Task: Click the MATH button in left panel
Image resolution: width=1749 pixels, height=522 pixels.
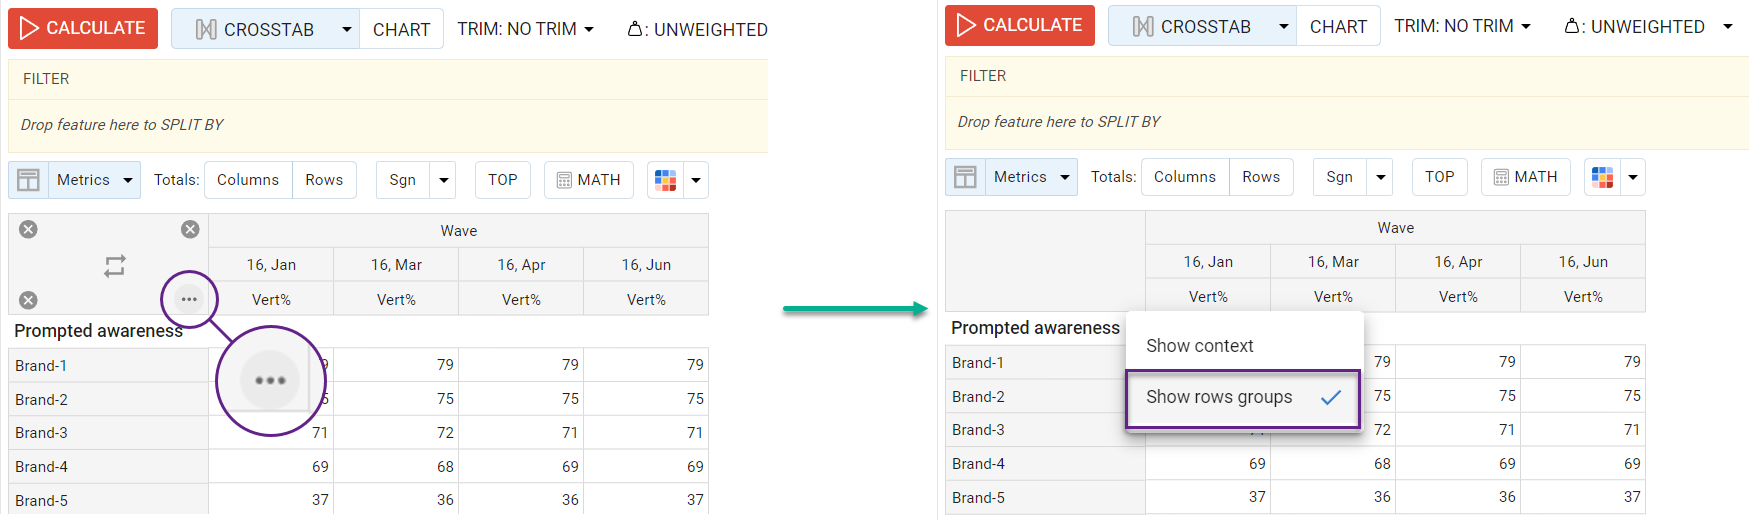Action: click(588, 180)
